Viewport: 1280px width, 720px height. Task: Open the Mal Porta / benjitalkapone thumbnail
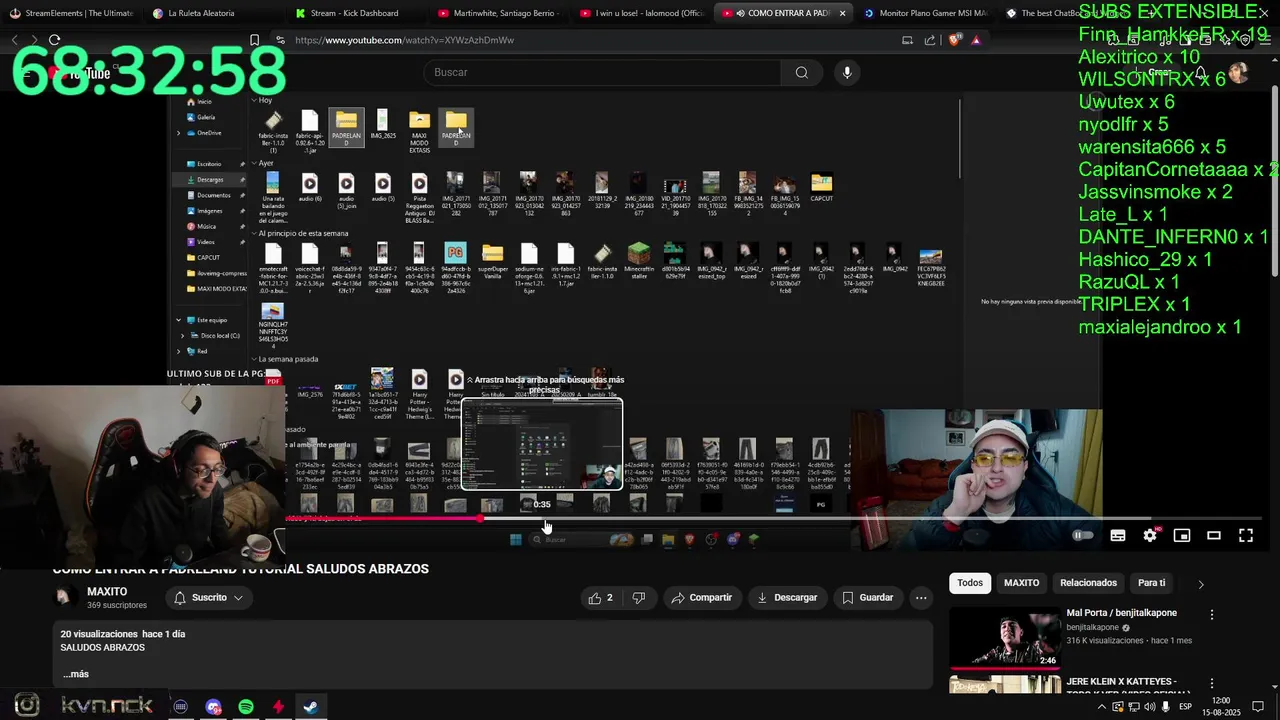tap(1005, 637)
